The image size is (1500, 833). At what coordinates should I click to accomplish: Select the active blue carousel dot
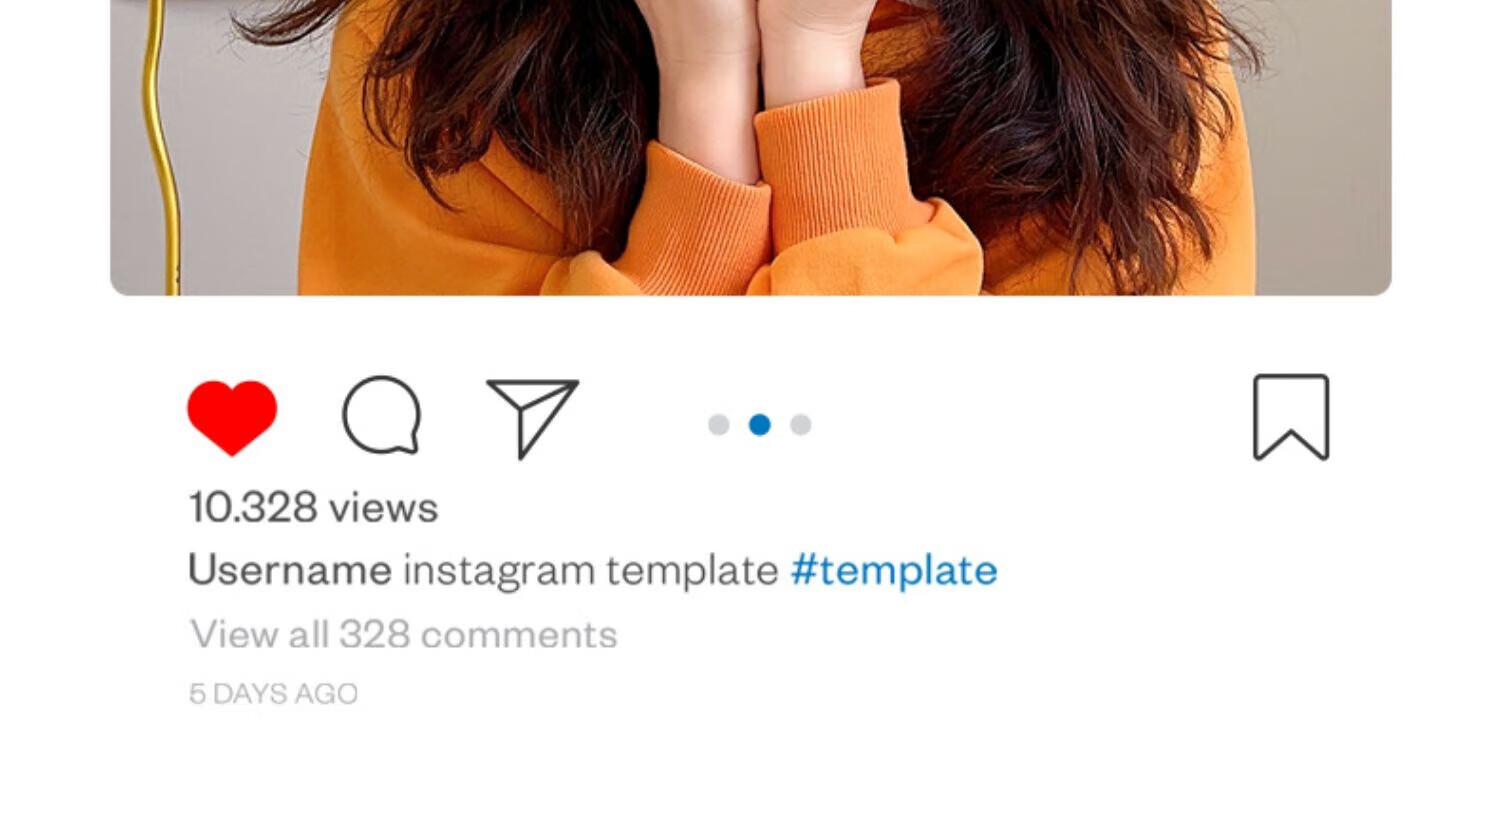[x=760, y=425]
